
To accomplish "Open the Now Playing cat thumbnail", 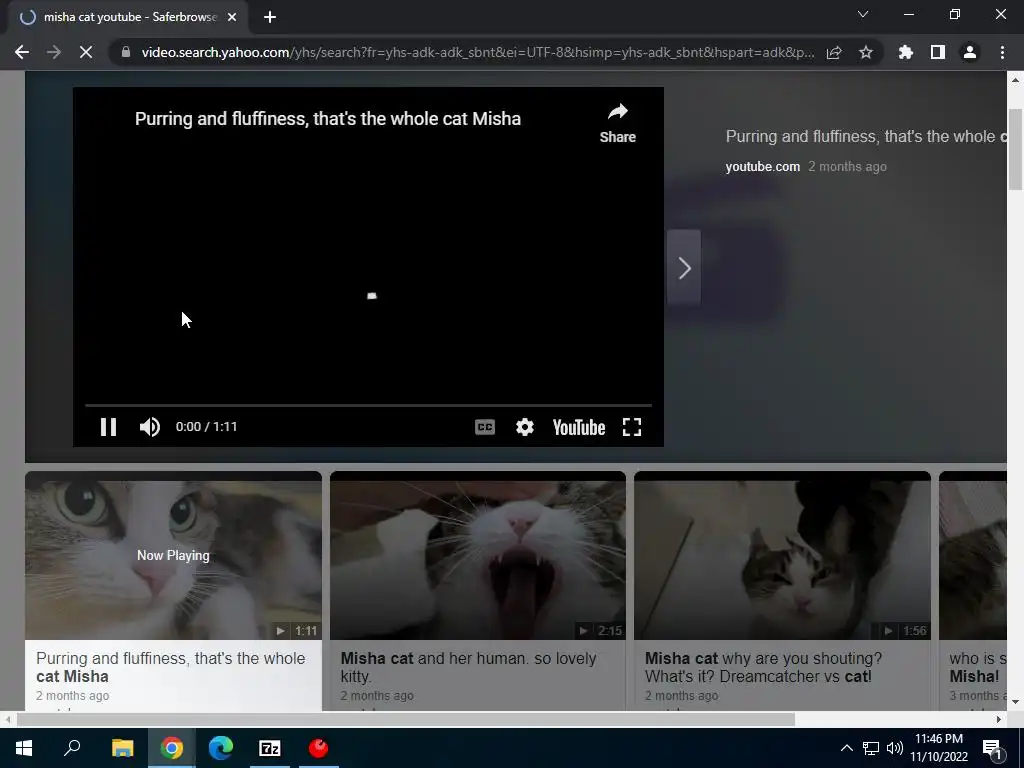I will tap(173, 556).
